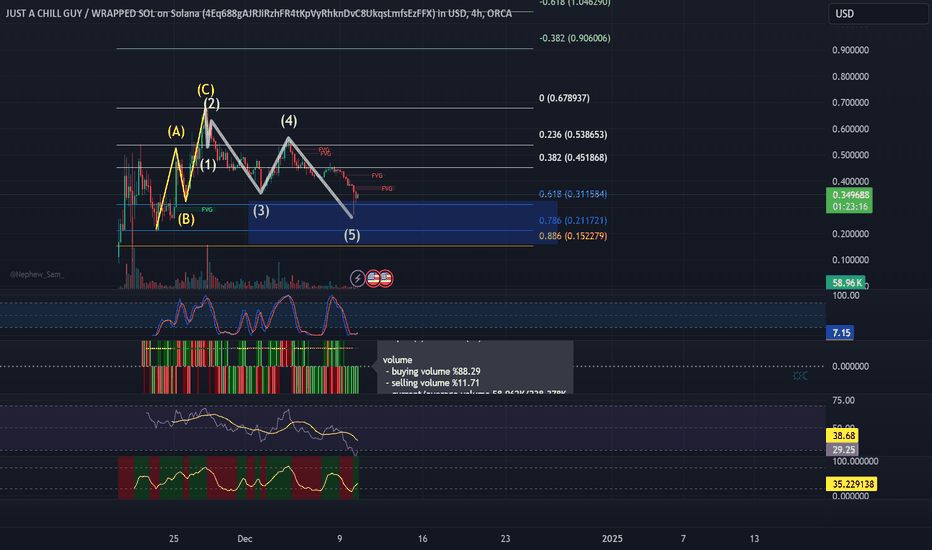Click the '9' date on the time axis
Viewport: 932px width, 550px height.
pyautogui.click(x=340, y=539)
